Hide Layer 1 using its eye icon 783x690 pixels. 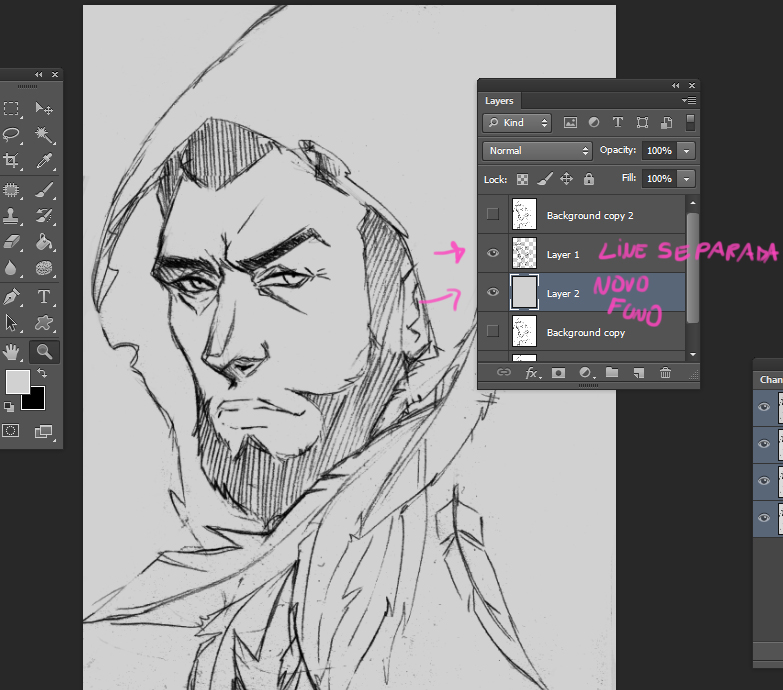[492, 254]
